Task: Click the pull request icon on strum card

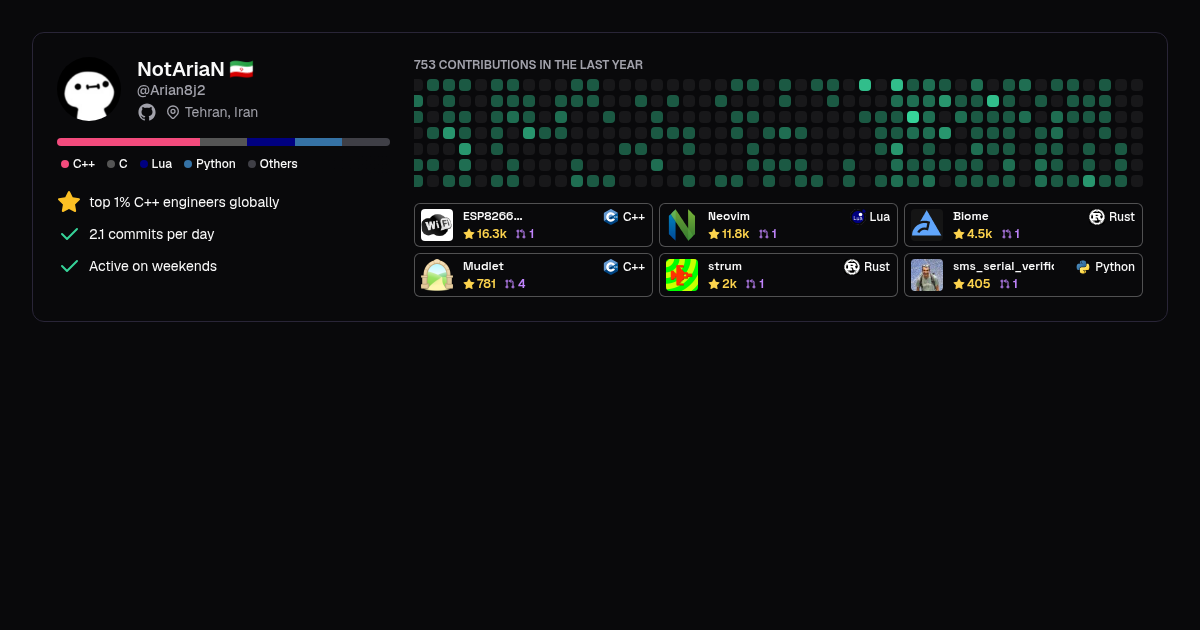Action: [x=751, y=284]
